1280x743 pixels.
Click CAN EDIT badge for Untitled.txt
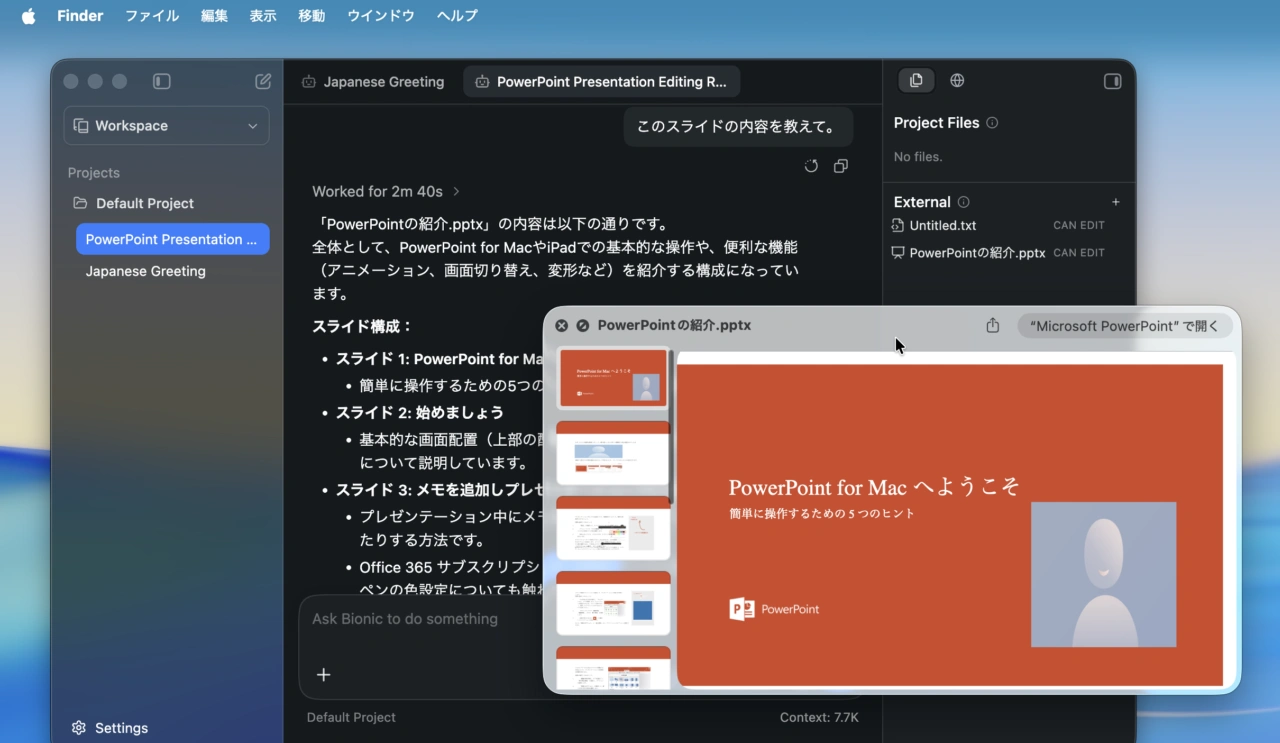[1079, 226]
